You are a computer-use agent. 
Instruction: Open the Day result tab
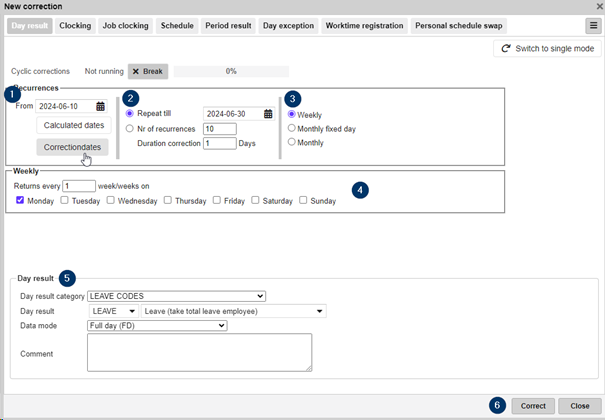(x=30, y=26)
